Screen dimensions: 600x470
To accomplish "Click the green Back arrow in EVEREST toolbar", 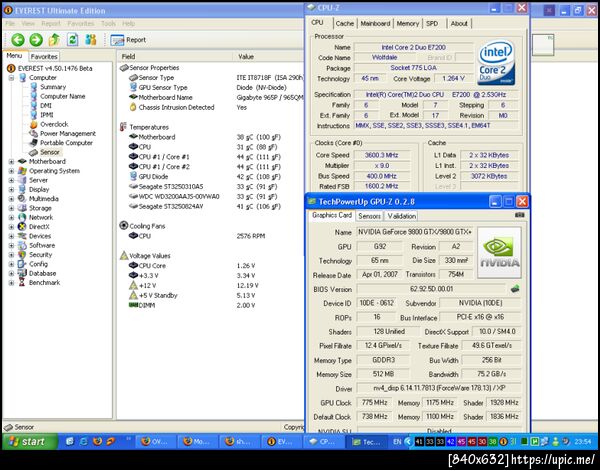I will pyautogui.click(x=19, y=40).
